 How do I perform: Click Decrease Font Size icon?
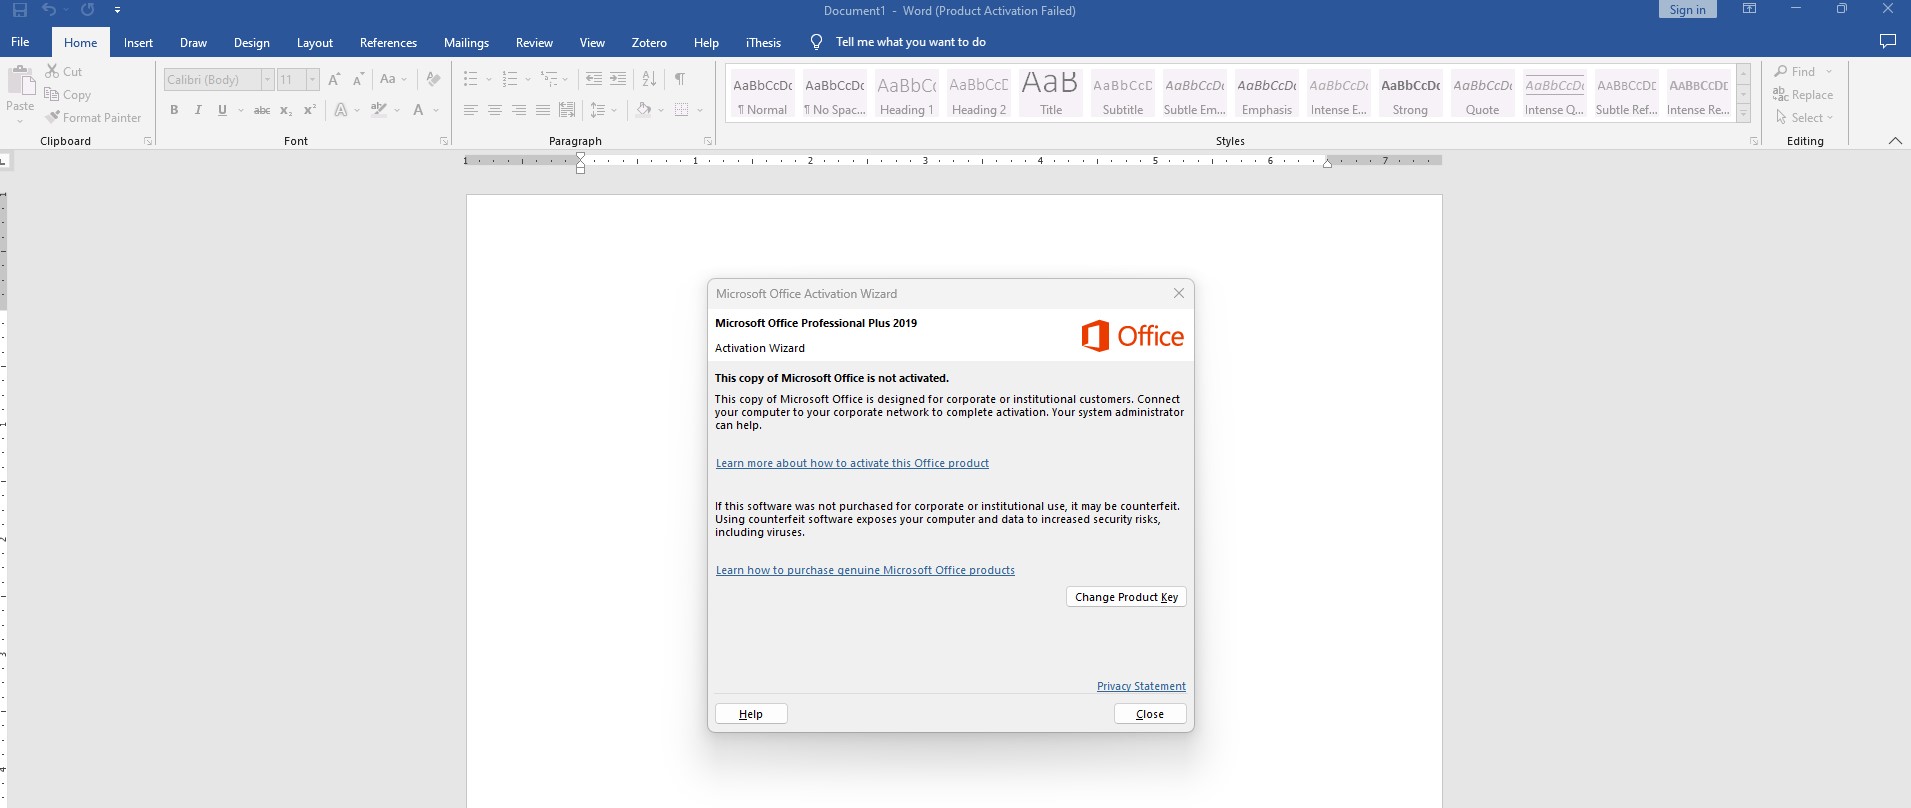(x=358, y=79)
